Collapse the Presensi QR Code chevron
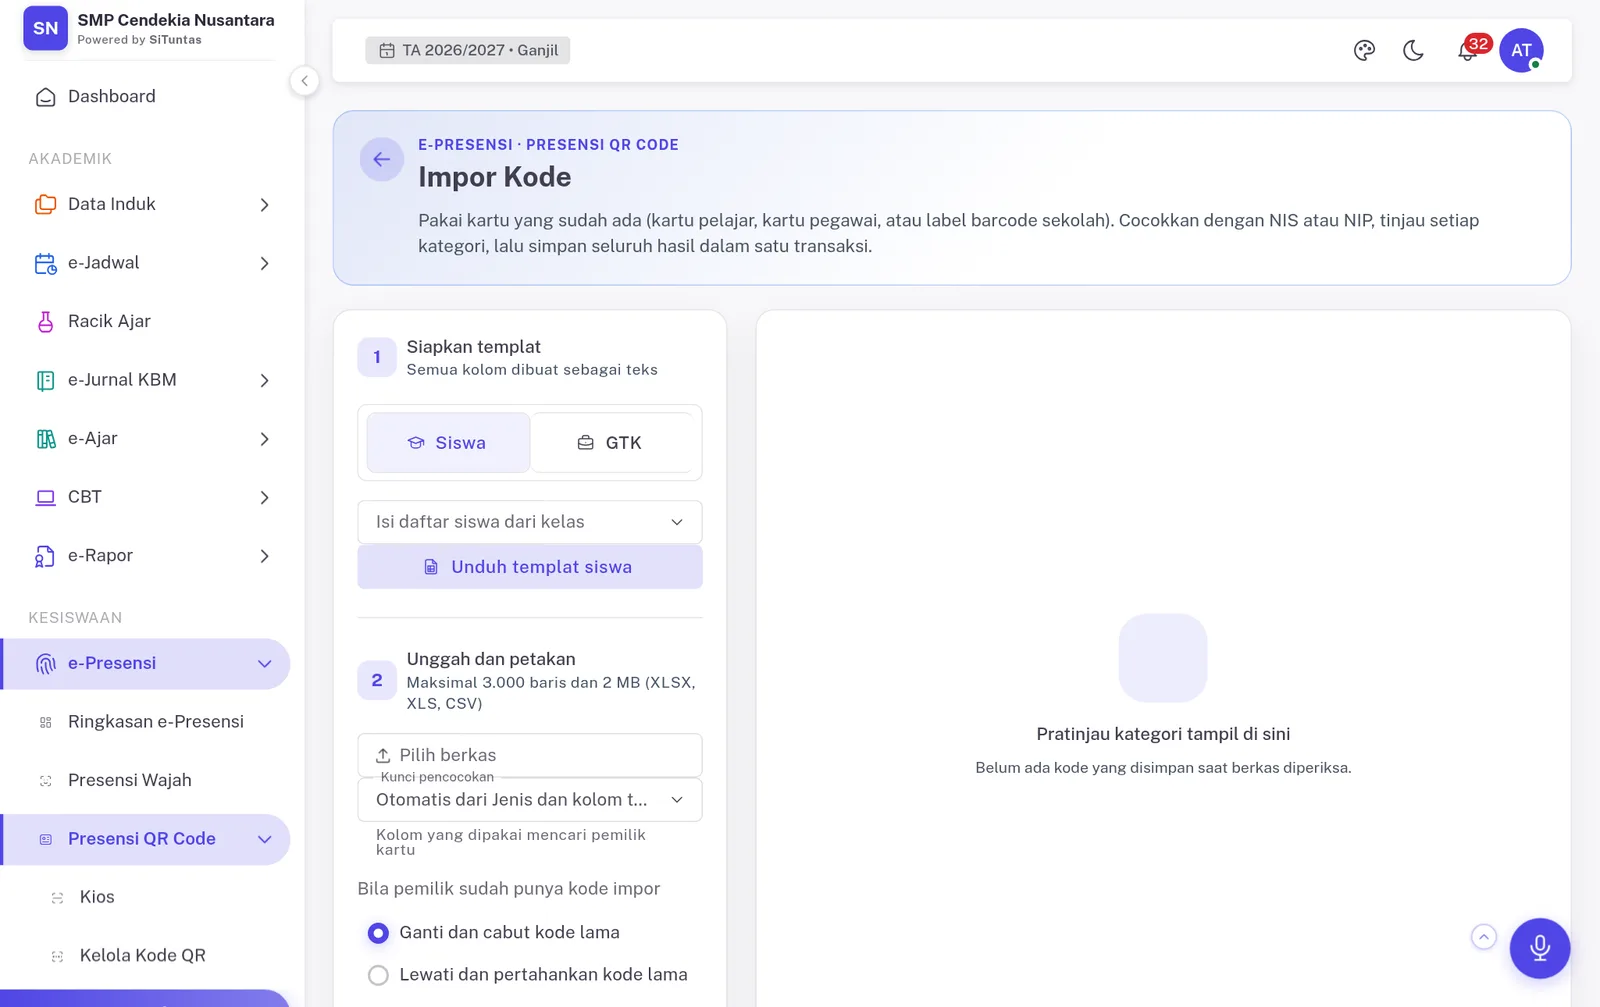Screen dimensions: 1600x1007 265,839
